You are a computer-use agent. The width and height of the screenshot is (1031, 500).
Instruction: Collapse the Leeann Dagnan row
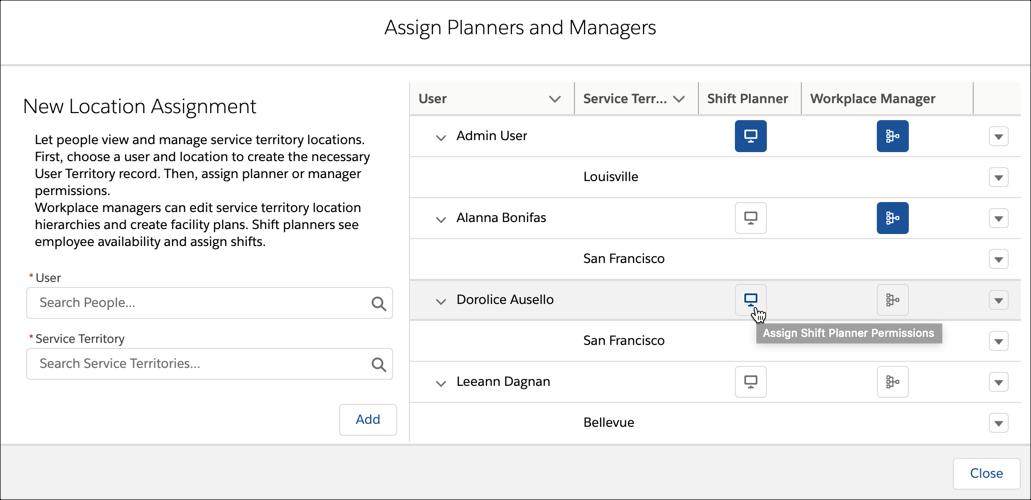(x=441, y=382)
